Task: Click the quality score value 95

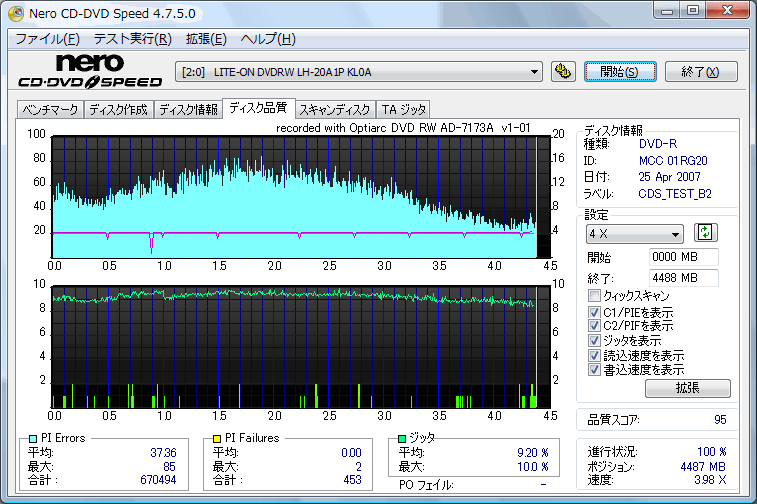Action: 720,420
